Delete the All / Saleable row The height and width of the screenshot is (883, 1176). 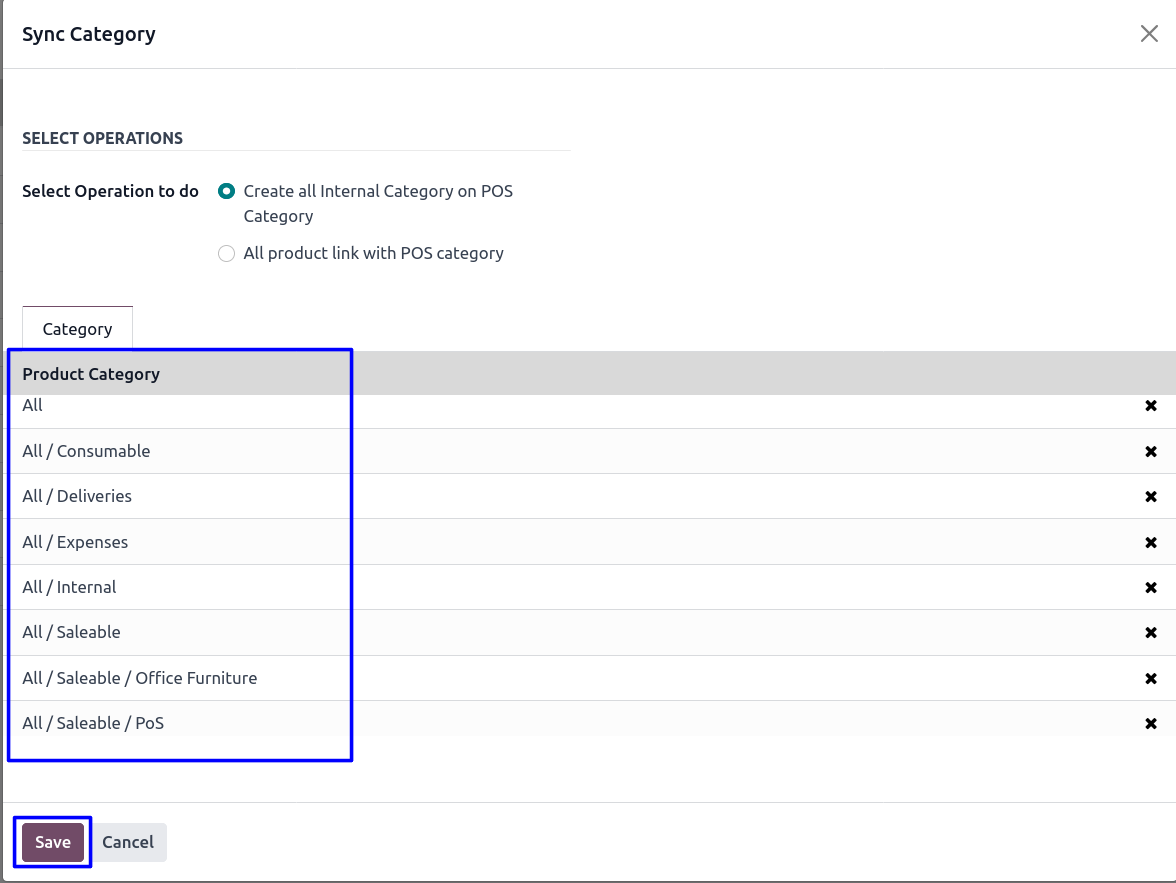point(1150,633)
